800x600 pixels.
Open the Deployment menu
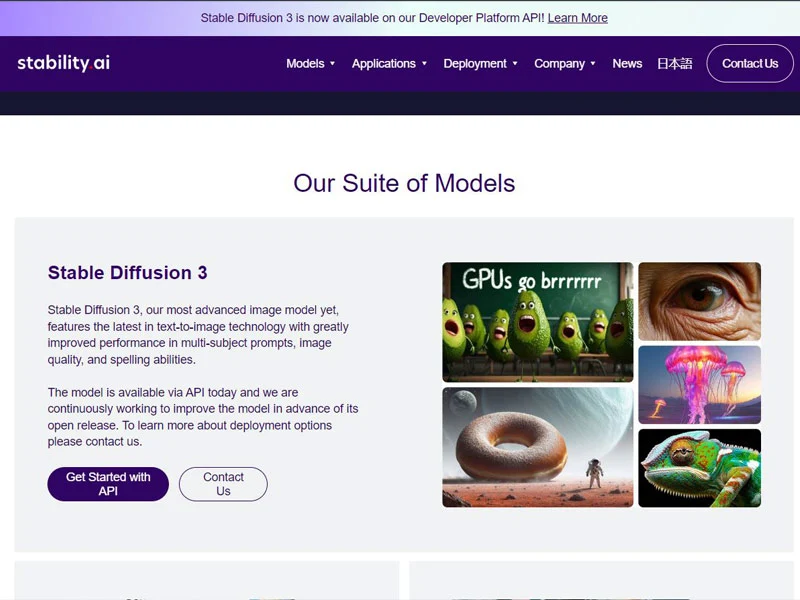point(475,63)
